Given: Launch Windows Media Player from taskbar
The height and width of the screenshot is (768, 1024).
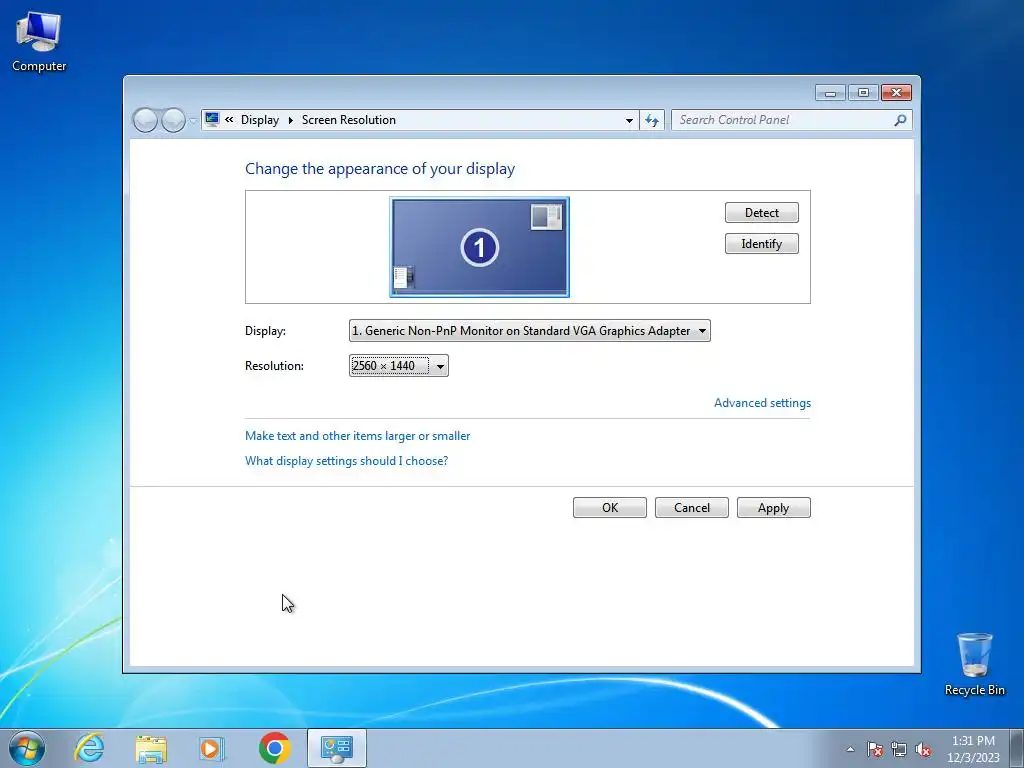Looking at the screenshot, I should (212, 748).
